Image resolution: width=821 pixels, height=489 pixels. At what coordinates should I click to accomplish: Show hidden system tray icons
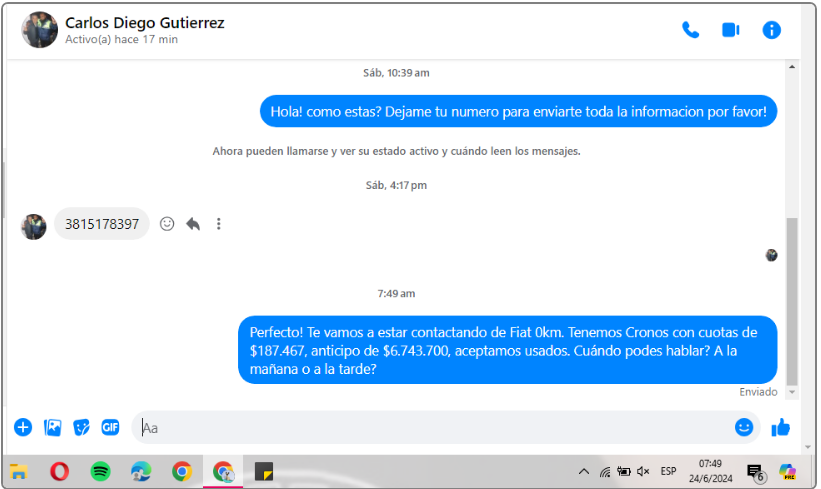pos(584,471)
